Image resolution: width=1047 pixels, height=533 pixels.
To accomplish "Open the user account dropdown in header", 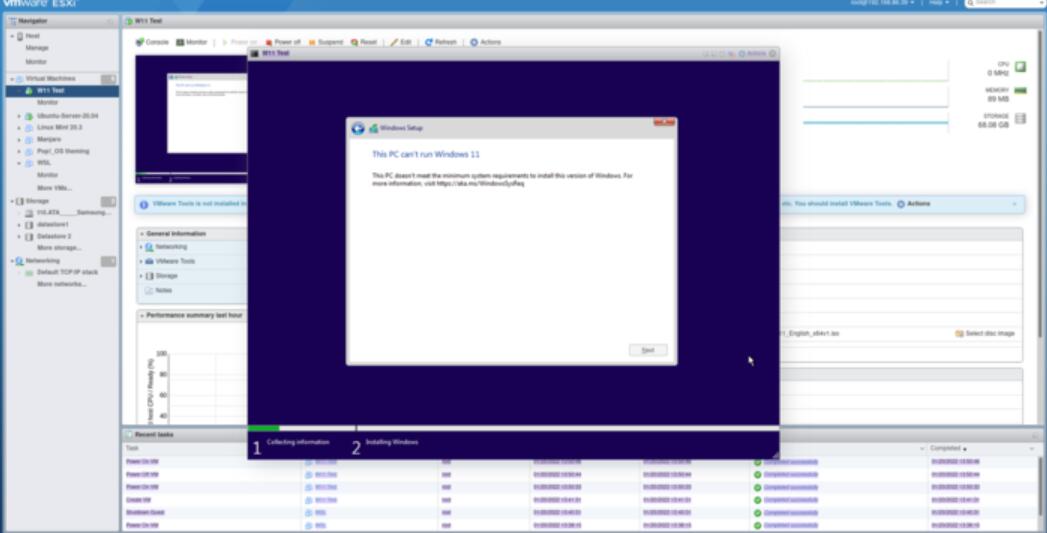I will [x=882, y=3].
